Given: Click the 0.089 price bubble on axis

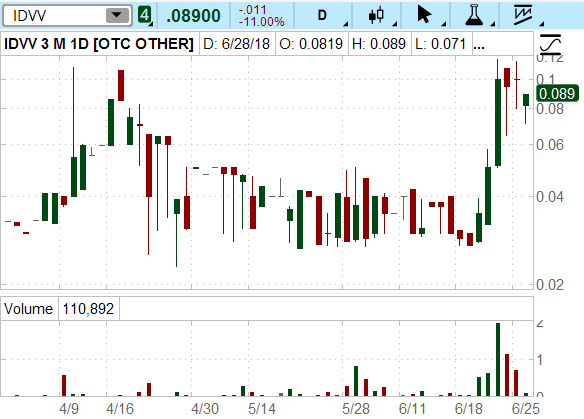Looking at the screenshot, I should 557,93.
